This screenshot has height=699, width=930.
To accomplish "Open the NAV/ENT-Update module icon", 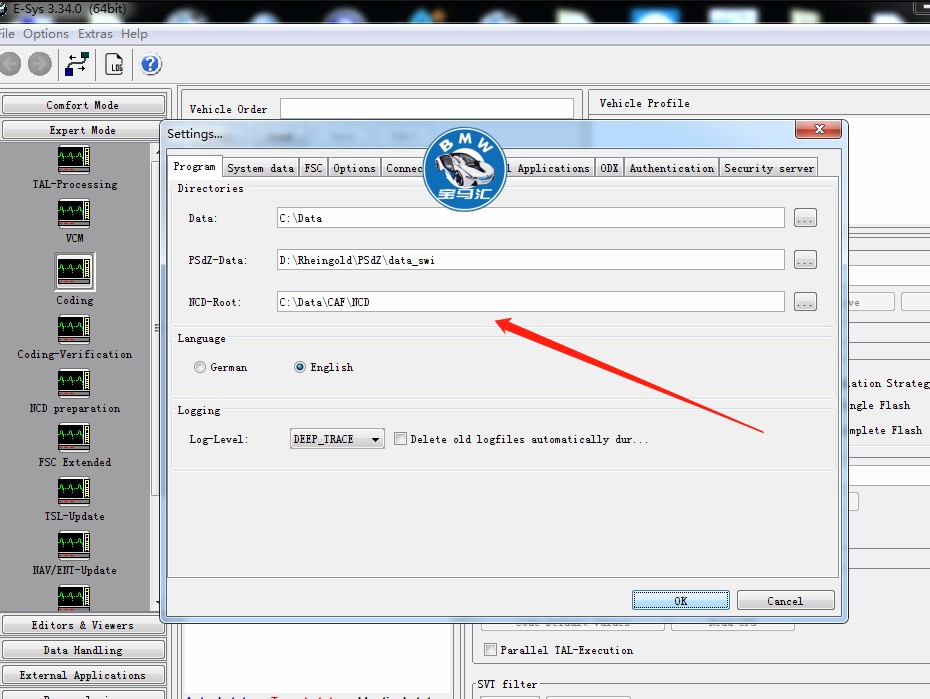I will (x=74, y=545).
